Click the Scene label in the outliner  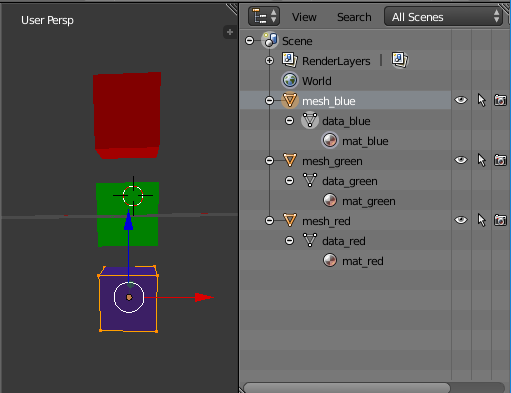tap(297, 41)
